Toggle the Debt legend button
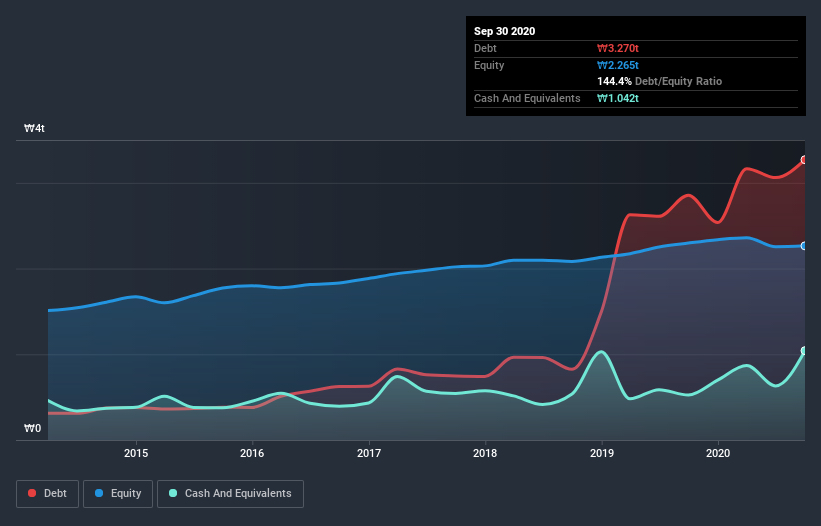 click(47, 494)
